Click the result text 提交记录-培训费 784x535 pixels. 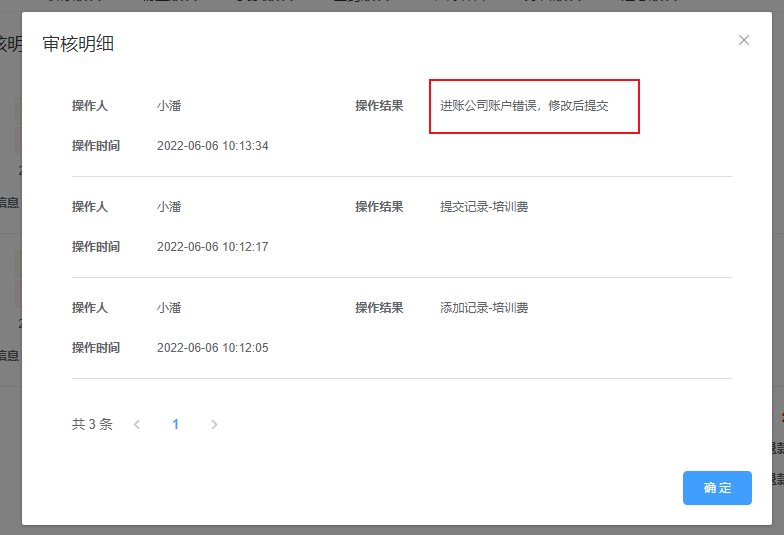pos(484,207)
